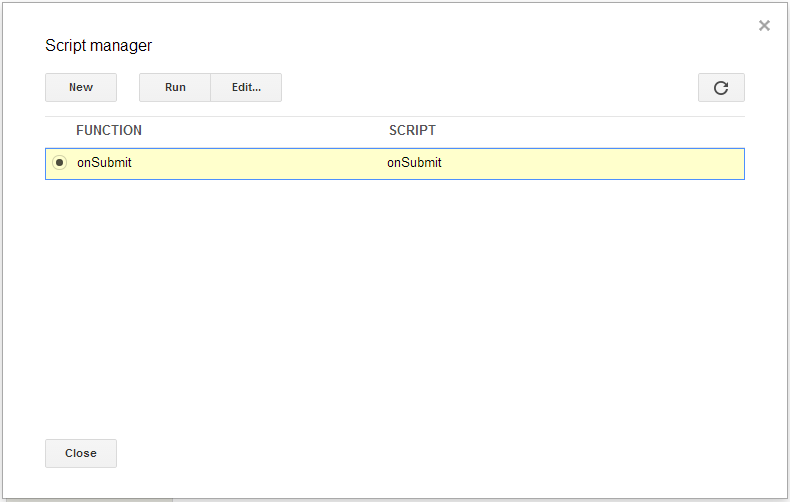Run the selected onSubmit function

click(x=175, y=88)
